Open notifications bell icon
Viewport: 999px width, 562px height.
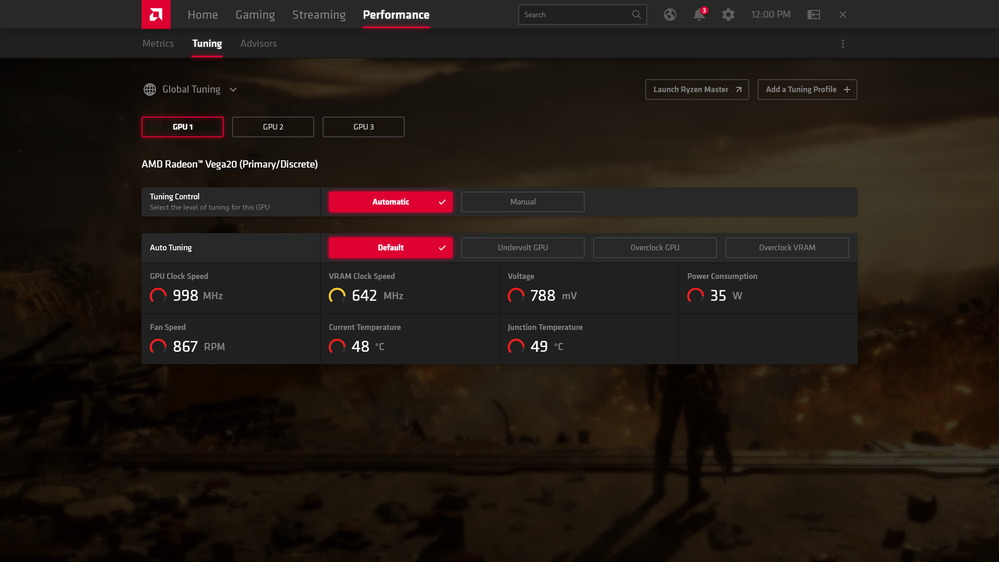point(700,14)
